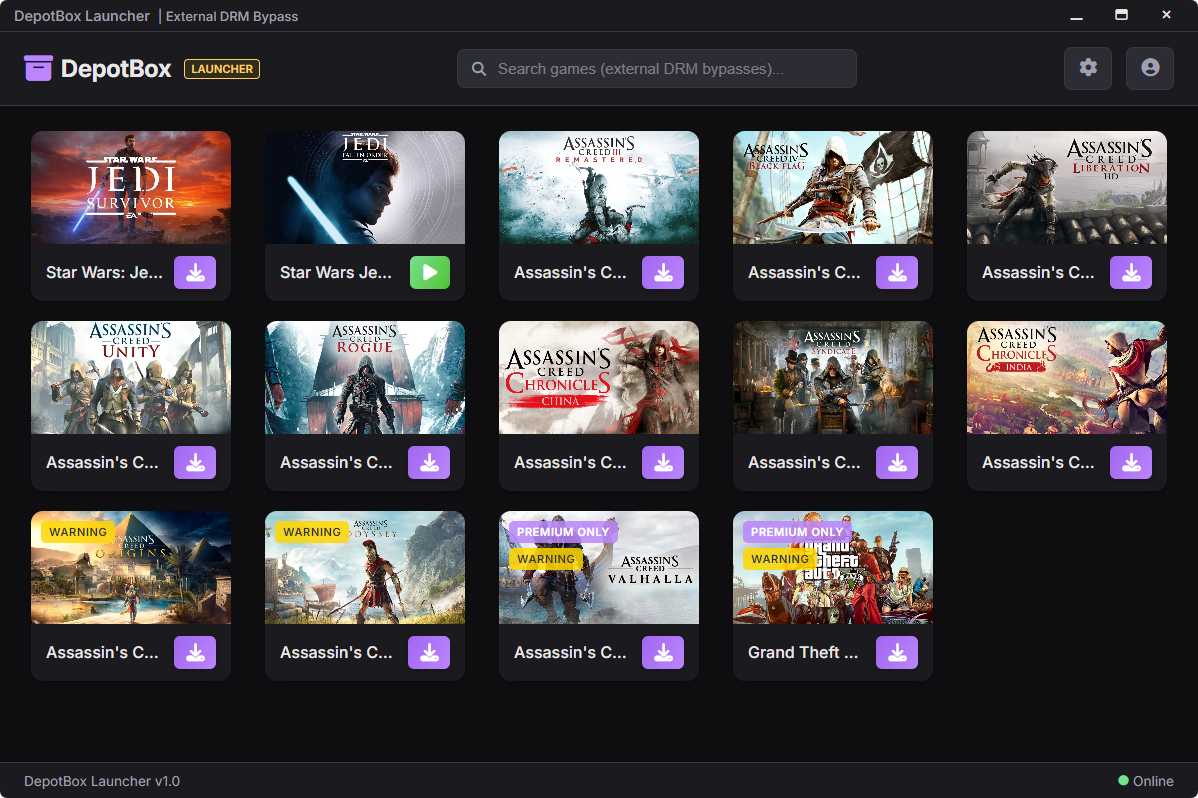The height and width of the screenshot is (798, 1198).
Task: Open the Assassin's Creed Unity cover
Action: pos(131,378)
